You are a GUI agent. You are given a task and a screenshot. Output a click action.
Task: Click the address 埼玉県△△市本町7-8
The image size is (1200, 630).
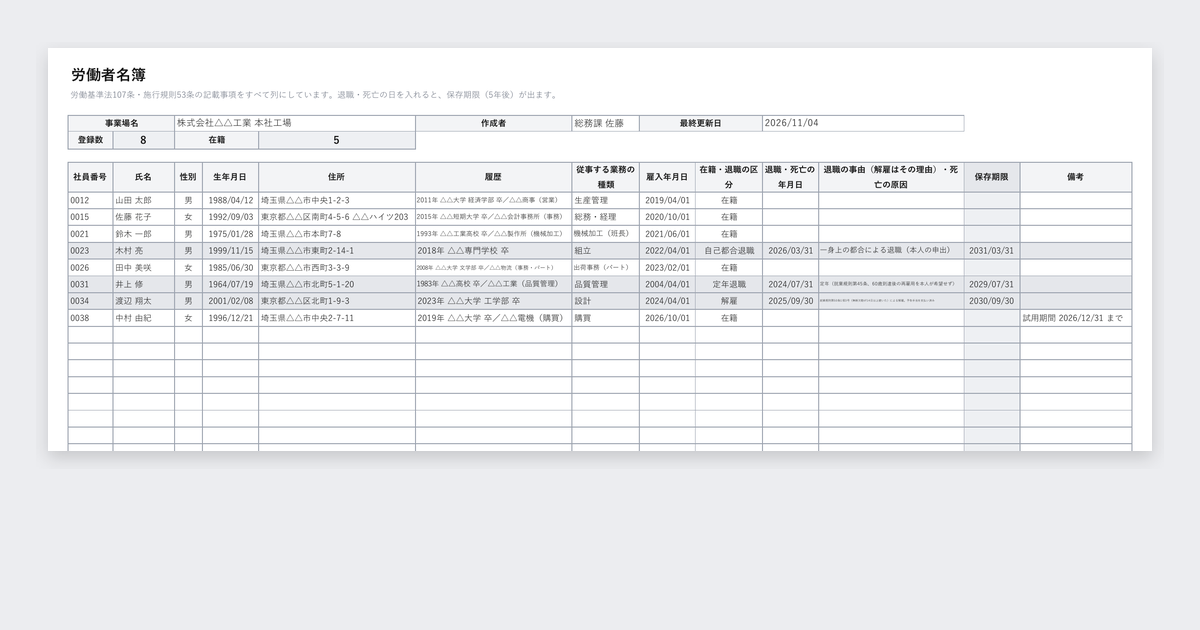(336, 234)
